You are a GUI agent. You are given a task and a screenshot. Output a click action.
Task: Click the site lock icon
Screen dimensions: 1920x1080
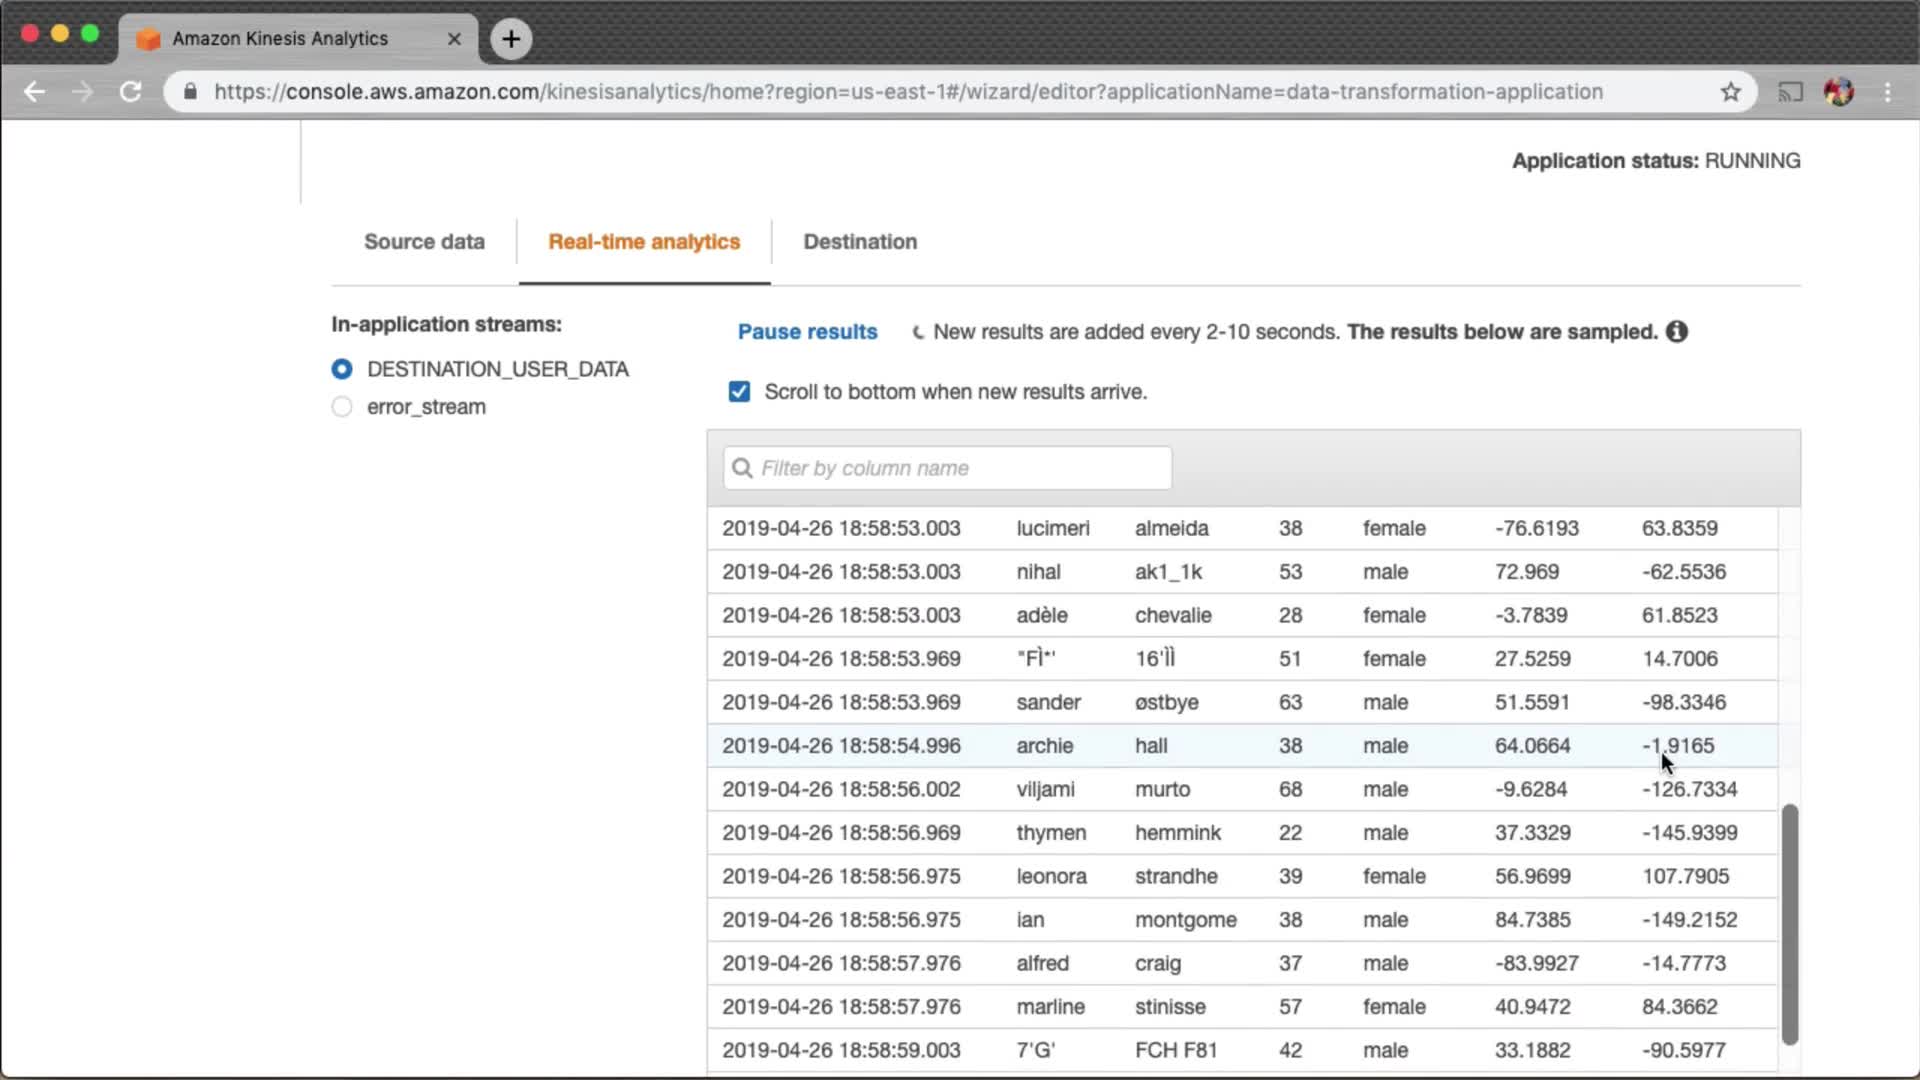[x=191, y=92]
